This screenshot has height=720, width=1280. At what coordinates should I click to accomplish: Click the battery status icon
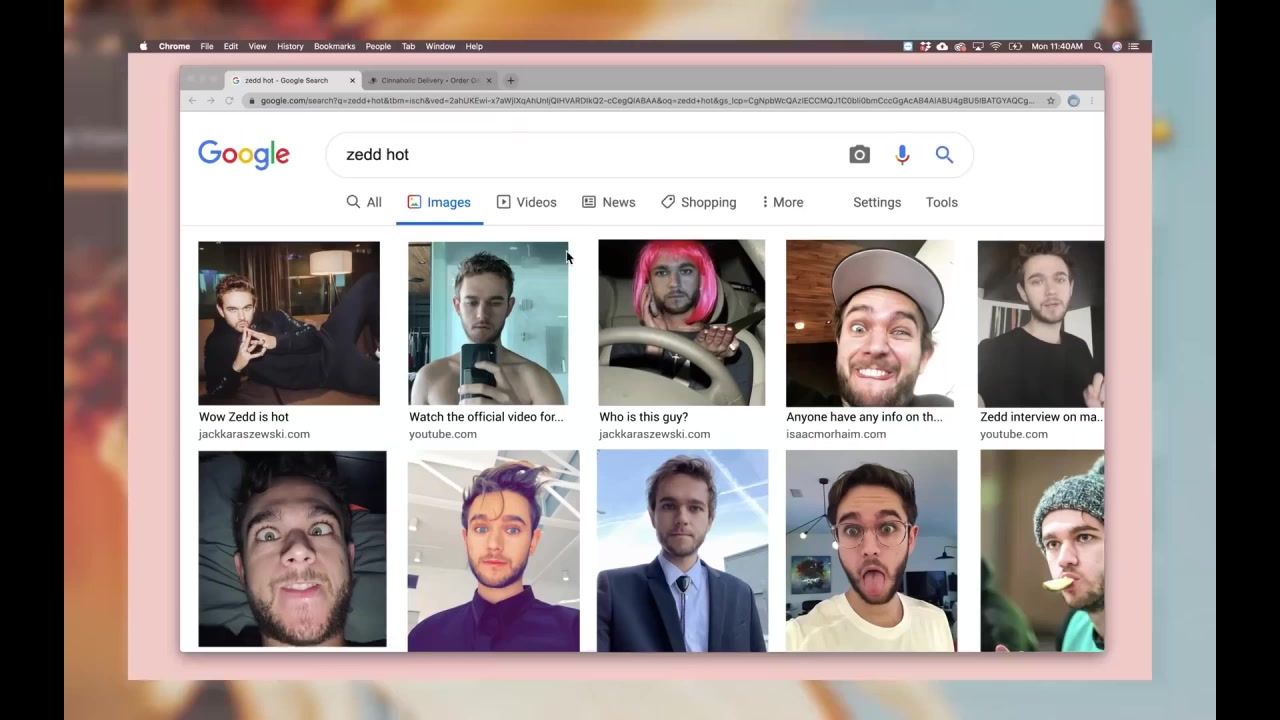point(1015,46)
